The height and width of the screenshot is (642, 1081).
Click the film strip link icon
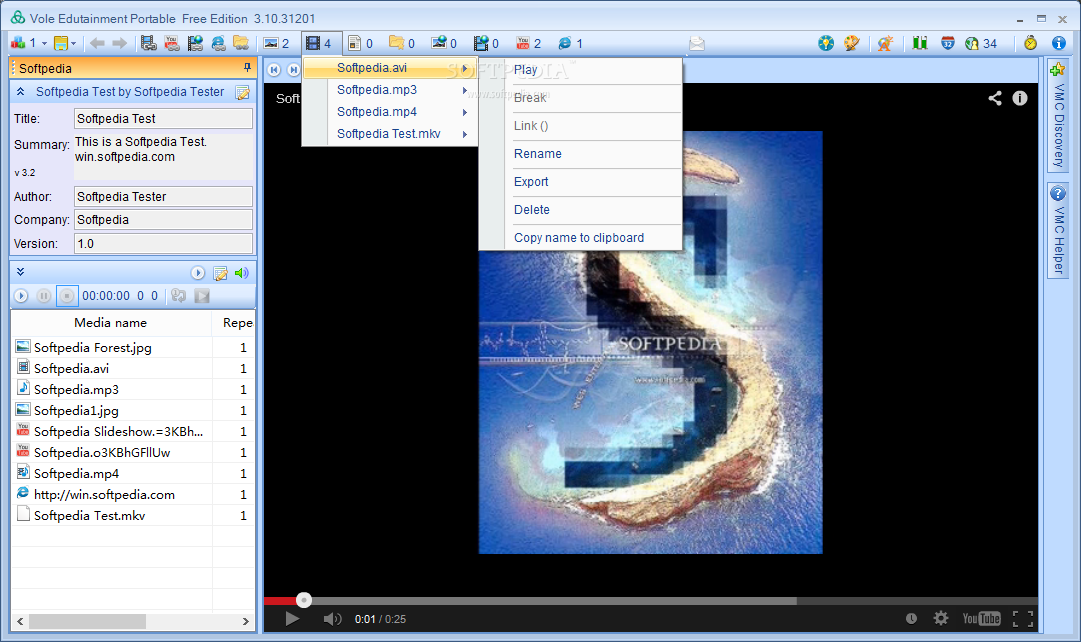pyautogui.click(x=148, y=43)
